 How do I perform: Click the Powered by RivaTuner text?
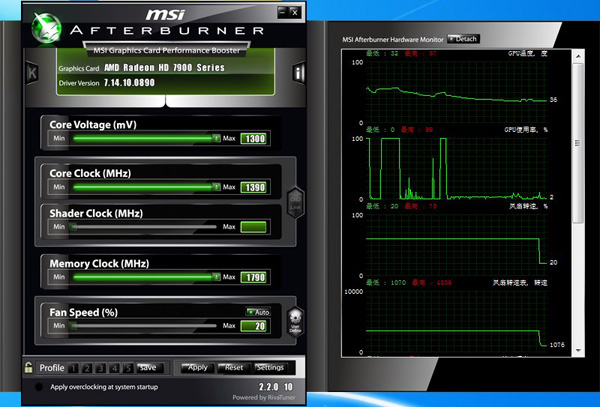click(x=264, y=397)
